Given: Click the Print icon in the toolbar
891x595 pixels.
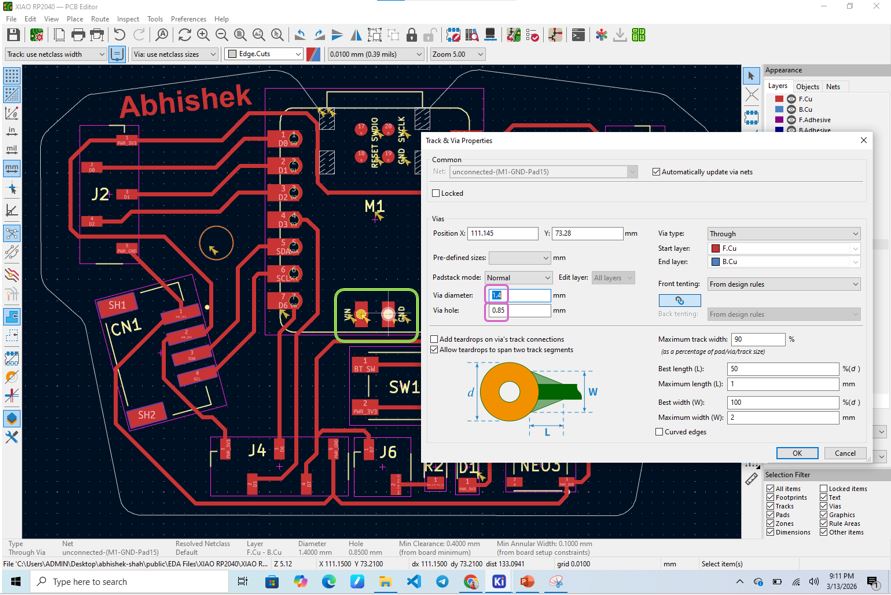Looking at the screenshot, I should point(78,35).
